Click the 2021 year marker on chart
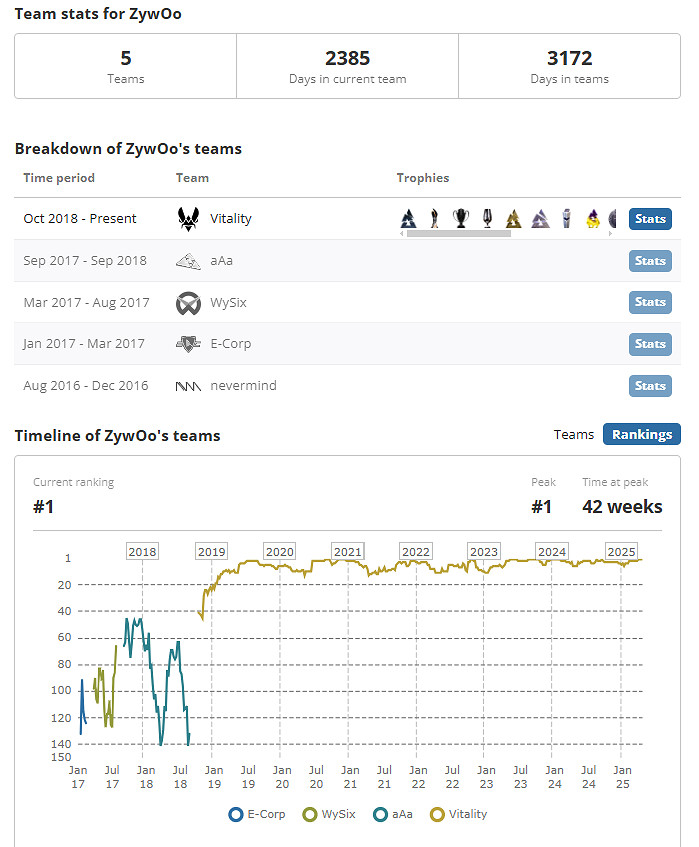The image size is (699, 847). pyautogui.click(x=348, y=551)
